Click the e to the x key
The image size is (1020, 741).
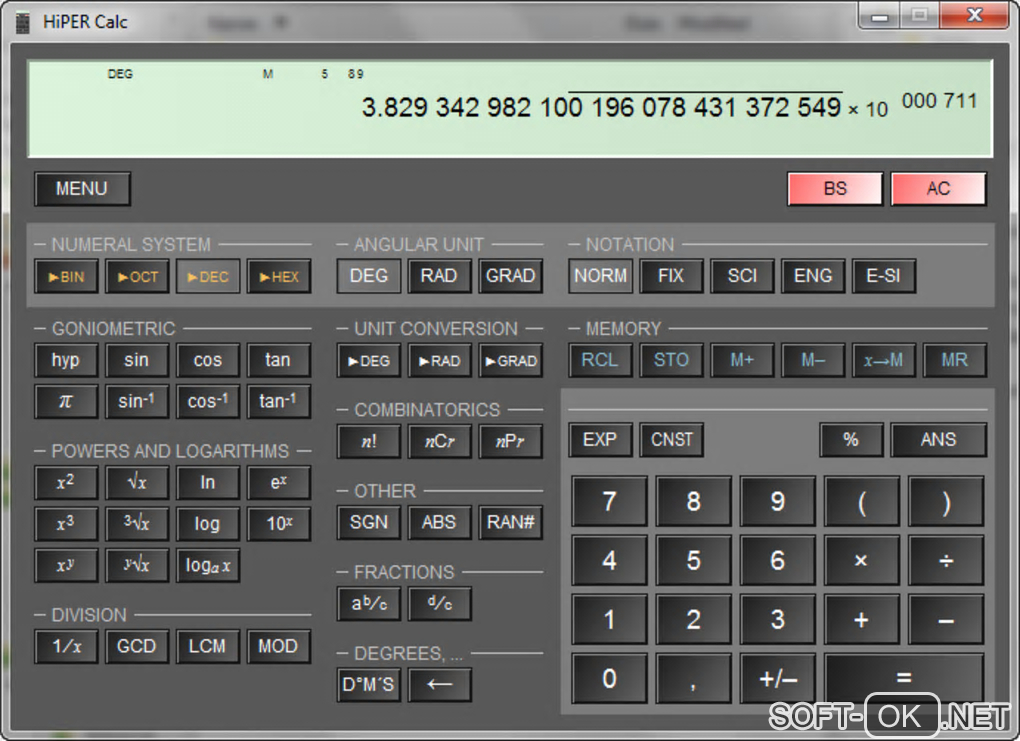tap(279, 483)
